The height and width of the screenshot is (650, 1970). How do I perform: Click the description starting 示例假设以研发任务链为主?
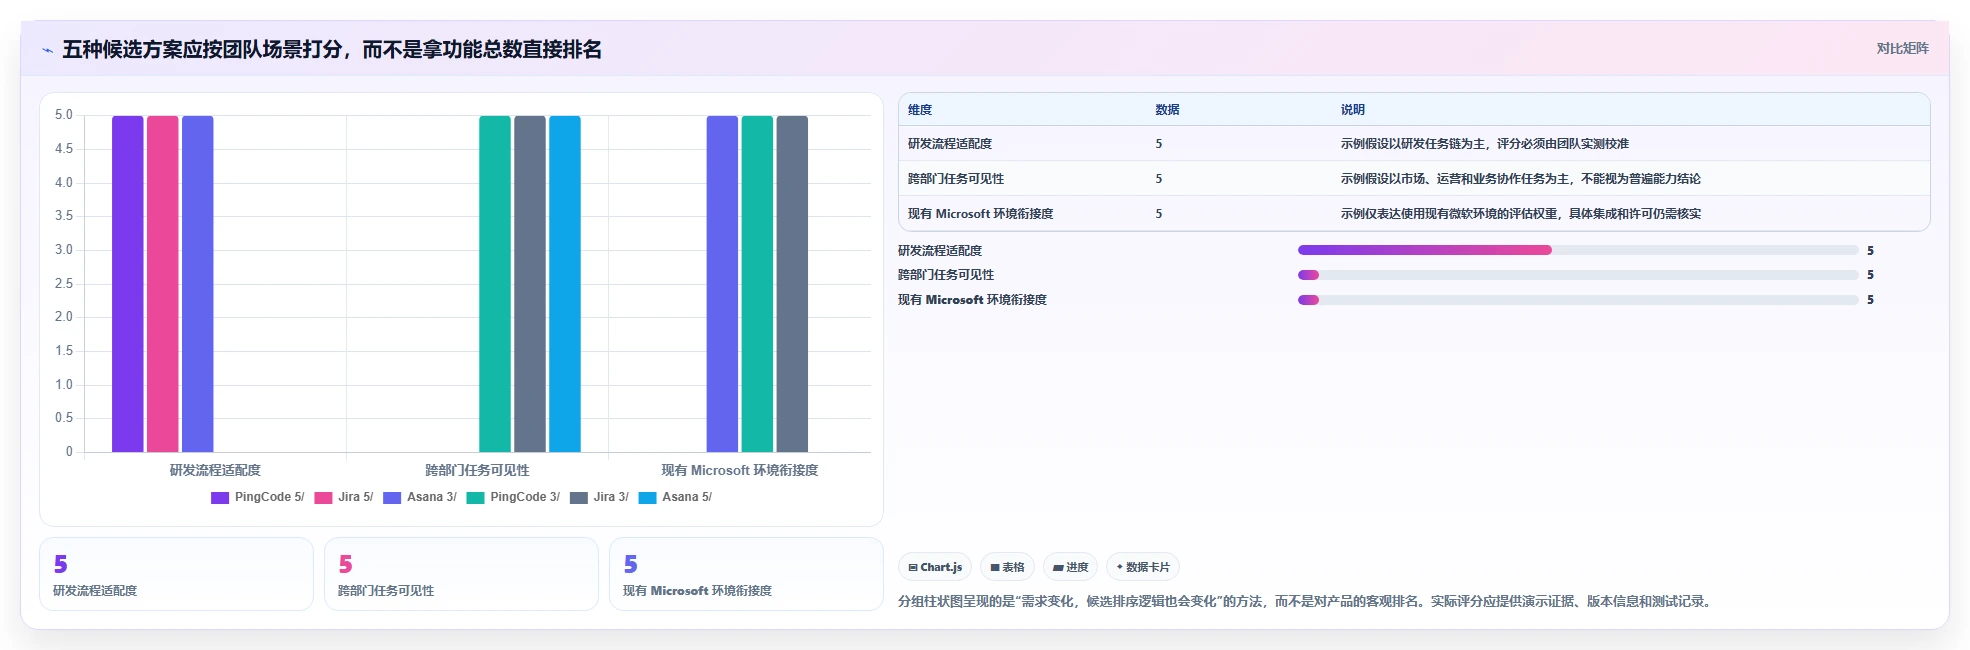(x=1485, y=144)
